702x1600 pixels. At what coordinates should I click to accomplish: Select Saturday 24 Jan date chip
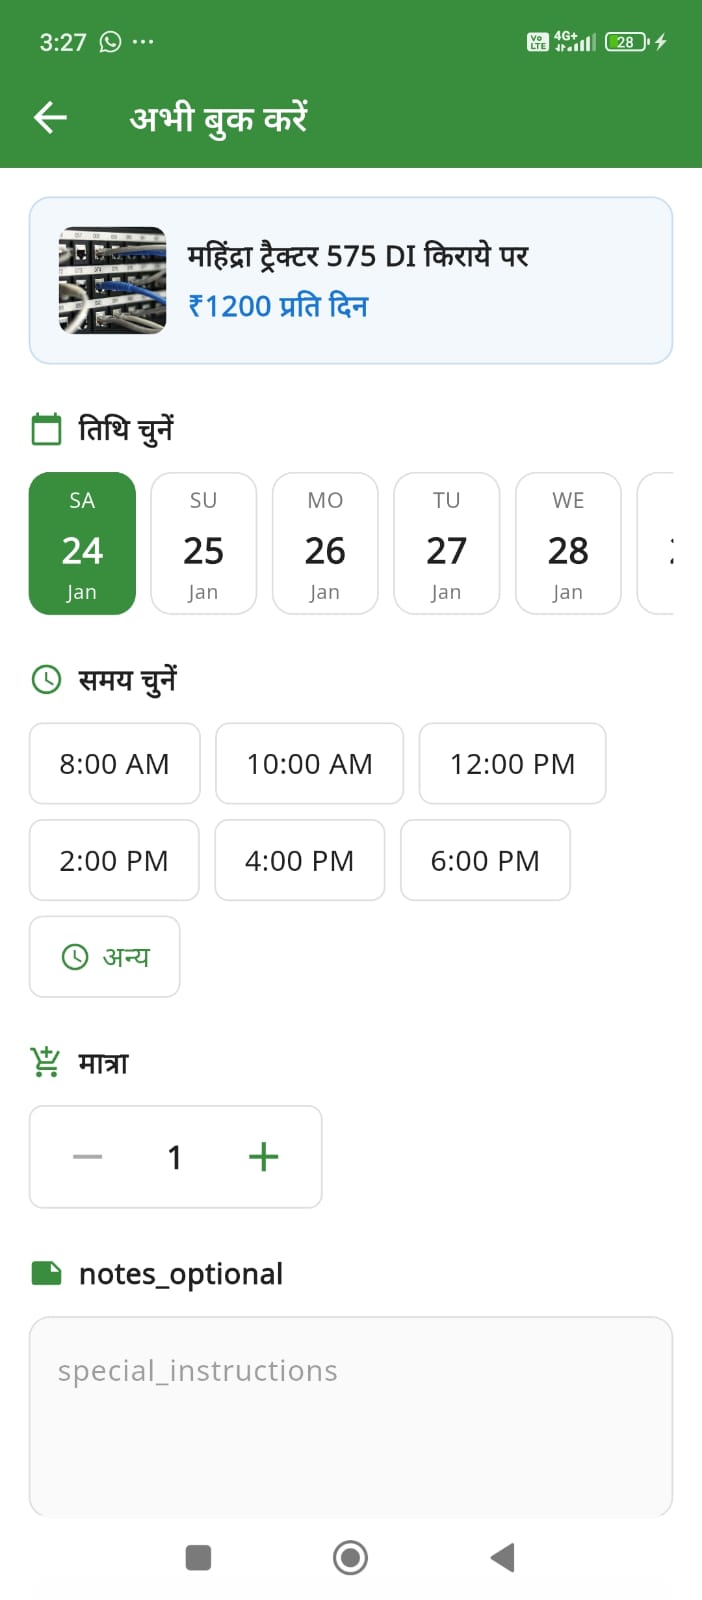tap(82, 544)
